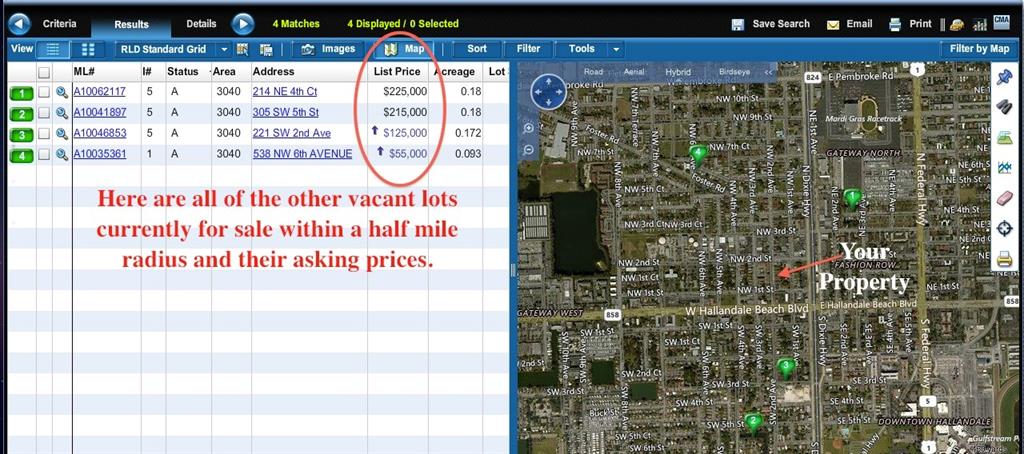Check the box for listing A10041897
The height and width of the screenshot is (454, 1024).
(44, 113)
